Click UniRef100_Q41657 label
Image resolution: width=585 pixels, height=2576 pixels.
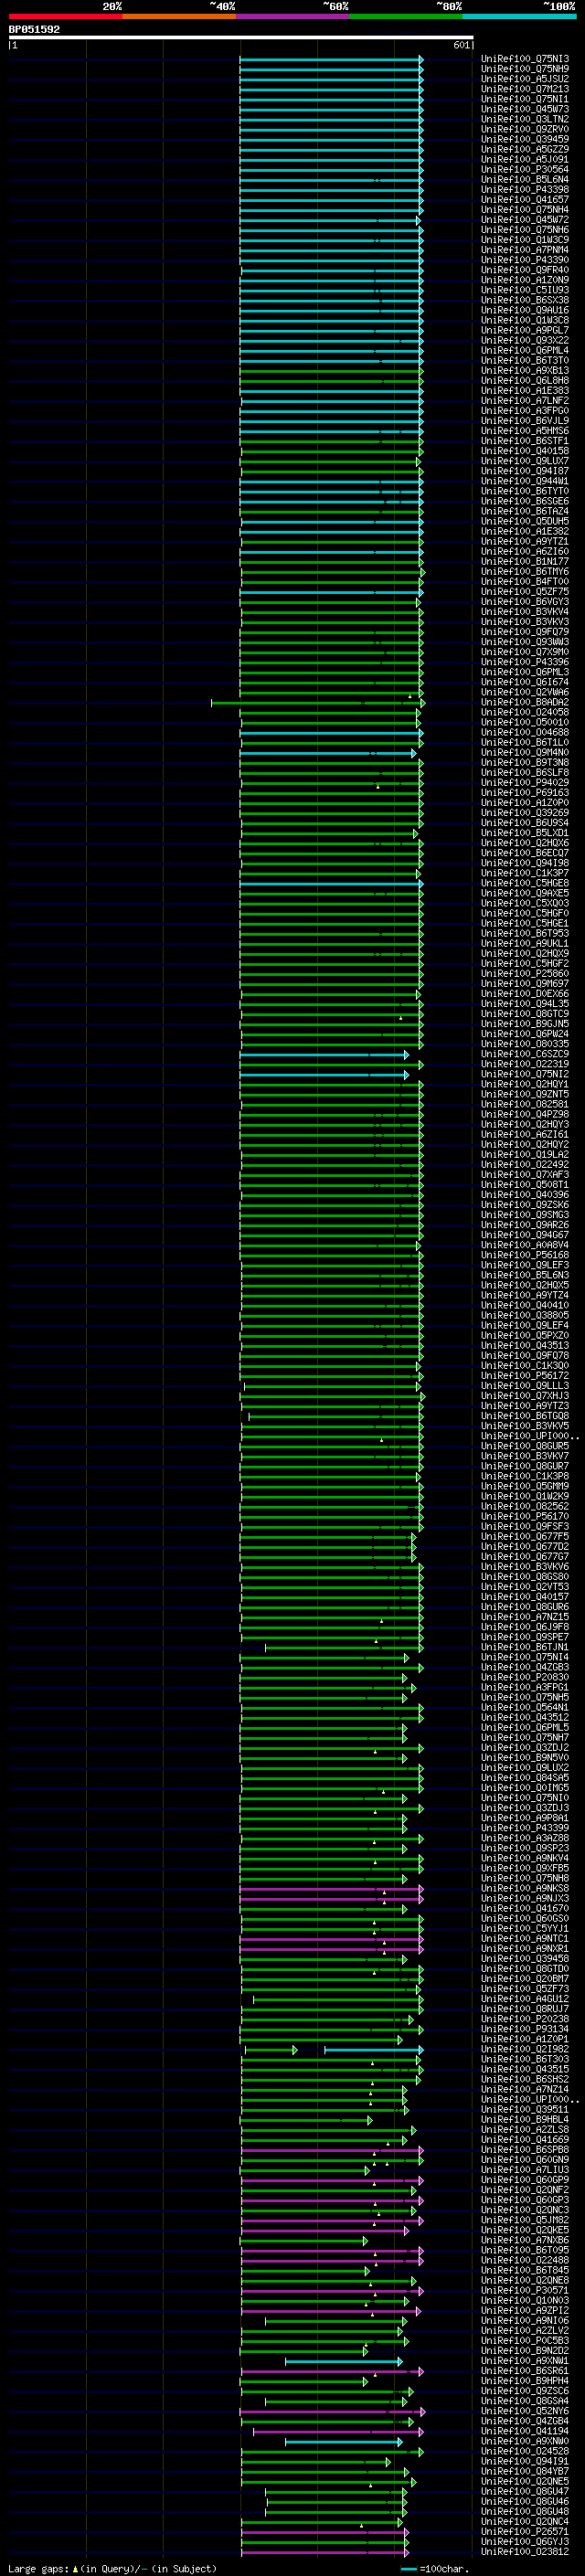(x=525, y=199)
